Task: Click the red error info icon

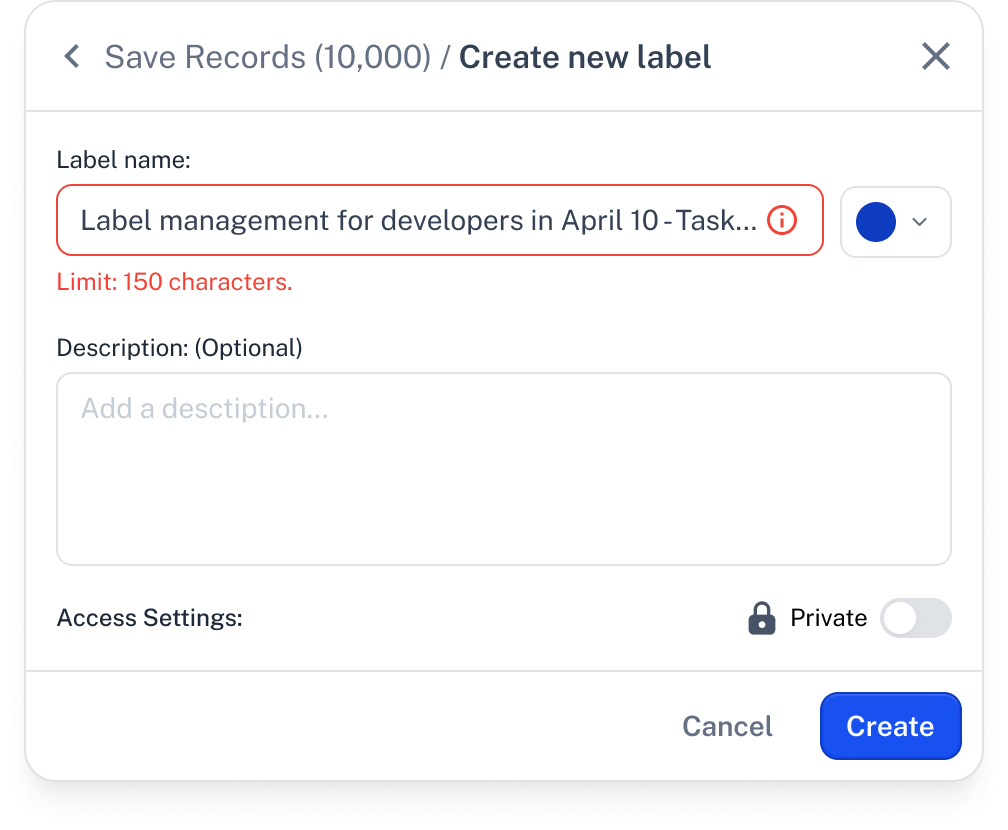Action: coord(782,221)
